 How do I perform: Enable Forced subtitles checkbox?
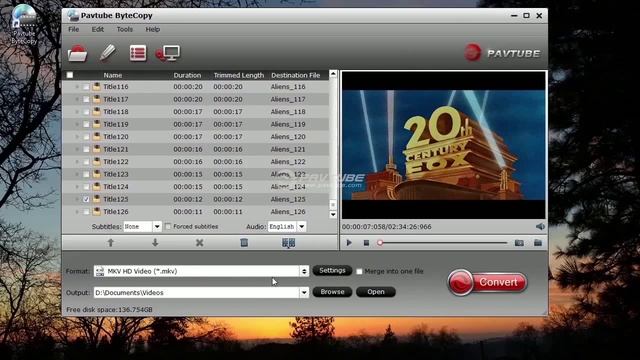pyautogui.click(x=168, y=227)
